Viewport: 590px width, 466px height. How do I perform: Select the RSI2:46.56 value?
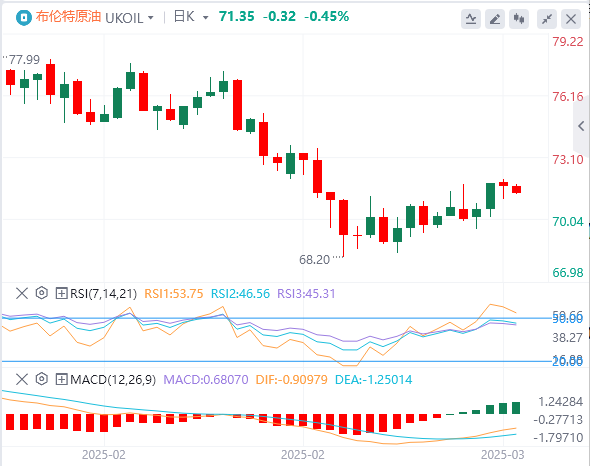[240, 294]
